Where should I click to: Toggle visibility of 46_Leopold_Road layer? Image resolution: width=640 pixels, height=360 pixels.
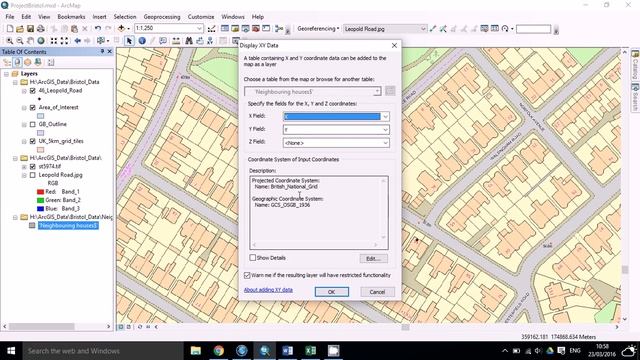coord(33,91)
